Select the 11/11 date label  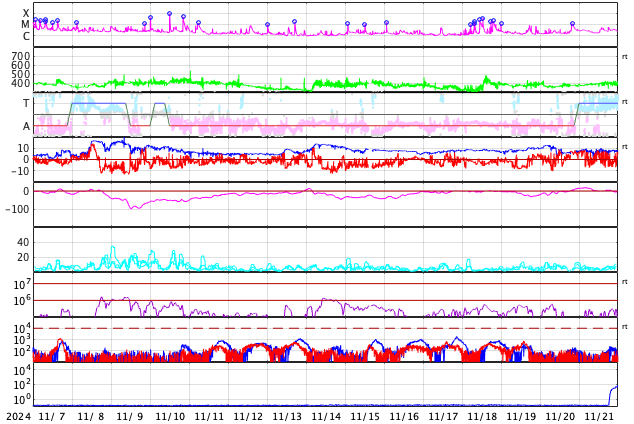click(209, 416)
